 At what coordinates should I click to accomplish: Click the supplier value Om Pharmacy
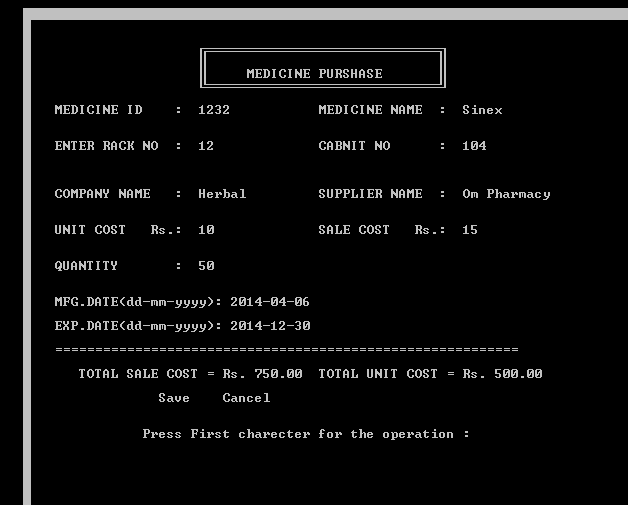click(x=506, y=194)
